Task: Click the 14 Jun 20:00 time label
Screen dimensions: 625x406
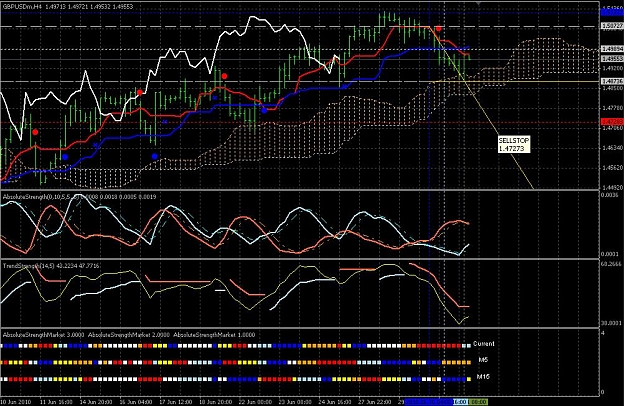Action: 96,402
